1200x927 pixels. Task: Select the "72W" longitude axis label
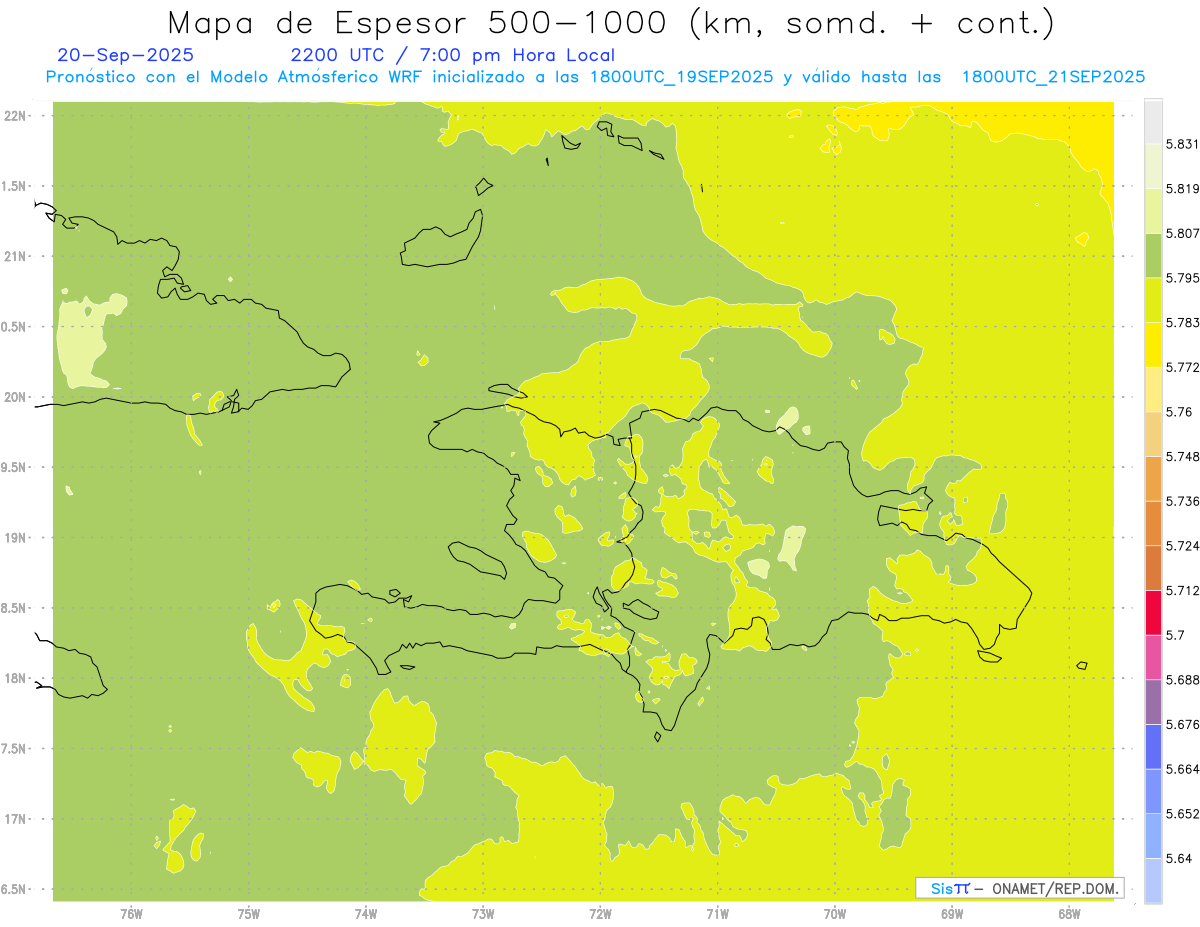(x=600, y=913)
